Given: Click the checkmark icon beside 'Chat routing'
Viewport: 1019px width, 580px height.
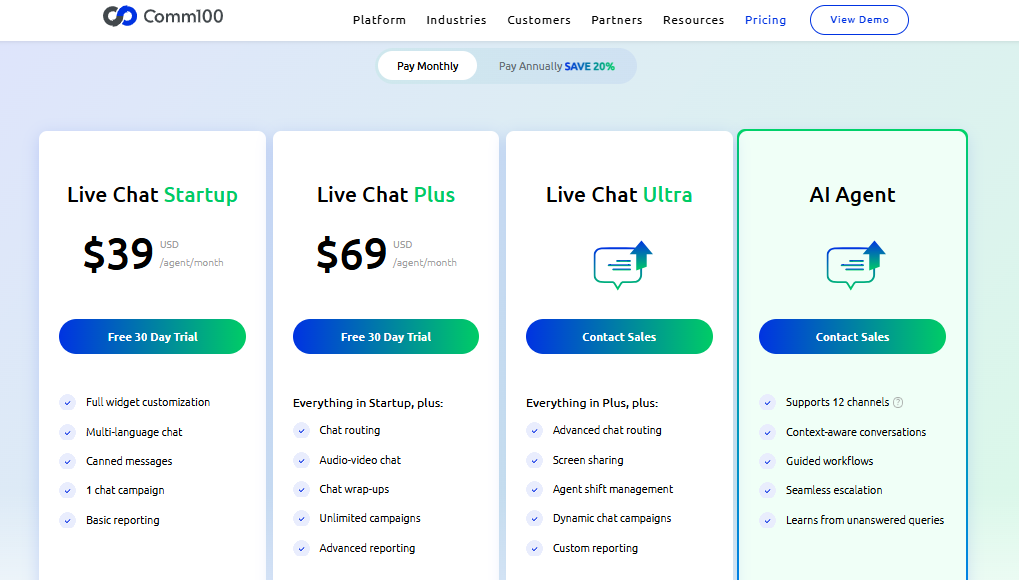Looking at the screenshot, I should pyautogui.click(x=301, y=431).
